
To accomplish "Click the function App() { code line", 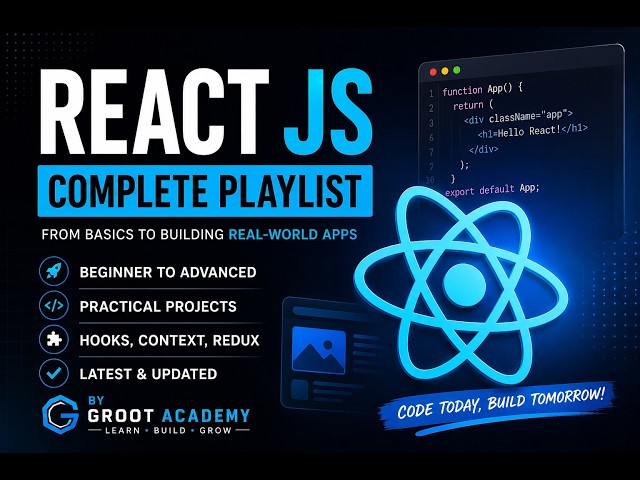I will coord(482,89).
